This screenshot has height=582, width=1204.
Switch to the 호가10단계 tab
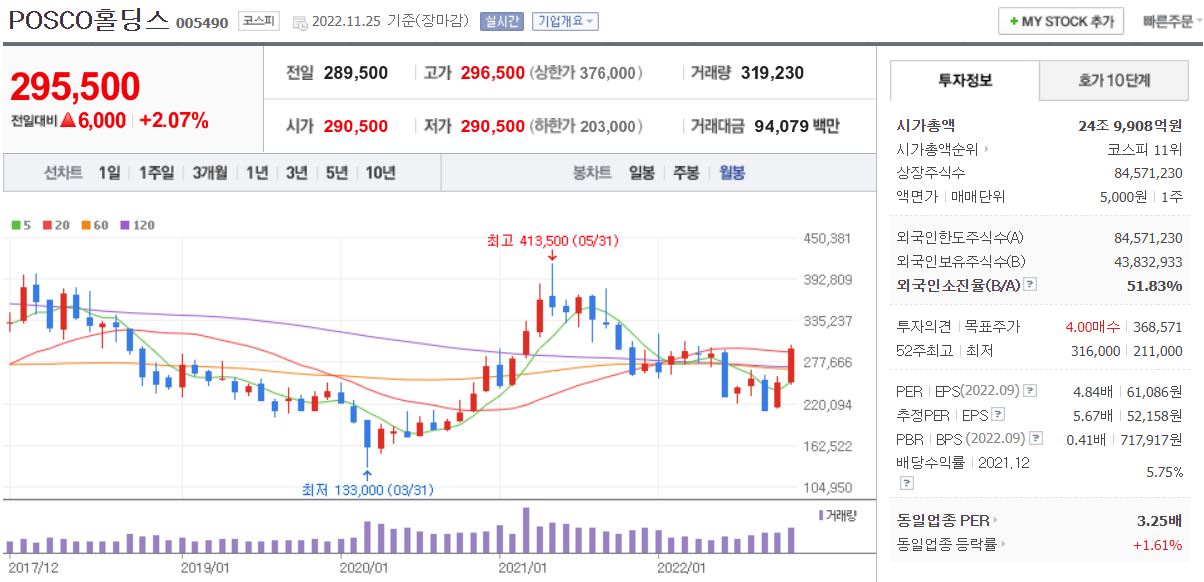point(1114,81)
